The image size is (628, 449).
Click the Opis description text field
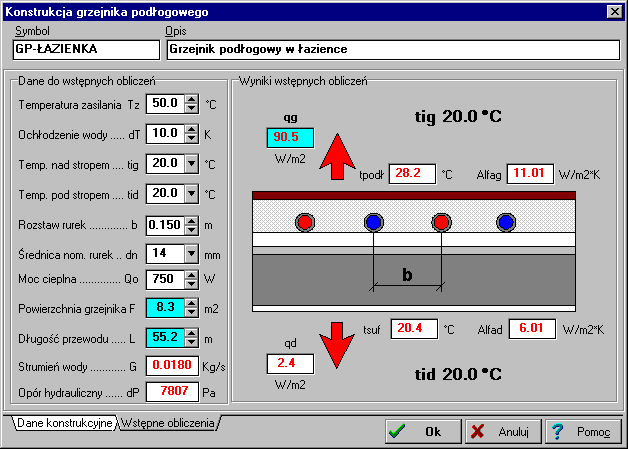pyautogui.click(x=392, y=47)
